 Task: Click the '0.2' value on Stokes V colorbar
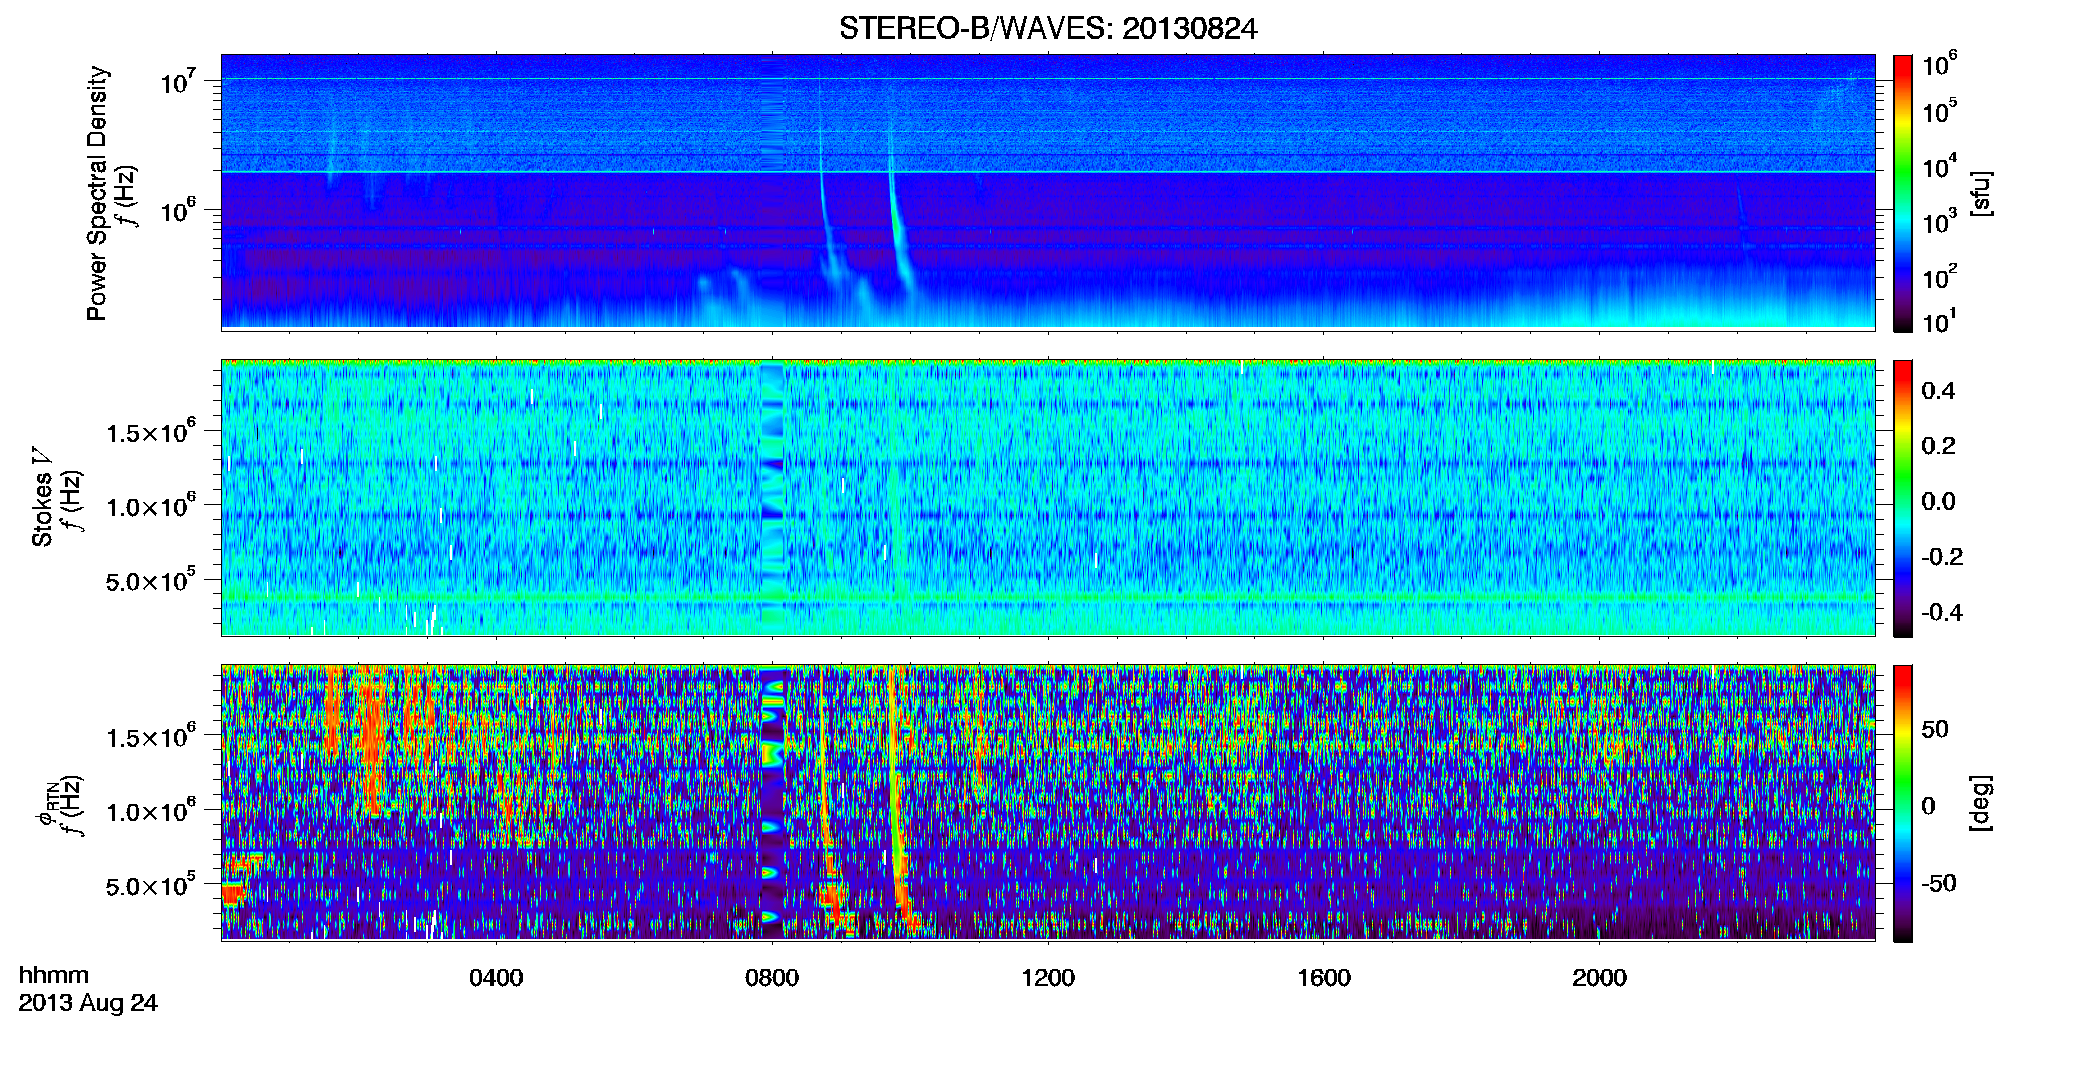[1938, 445]
